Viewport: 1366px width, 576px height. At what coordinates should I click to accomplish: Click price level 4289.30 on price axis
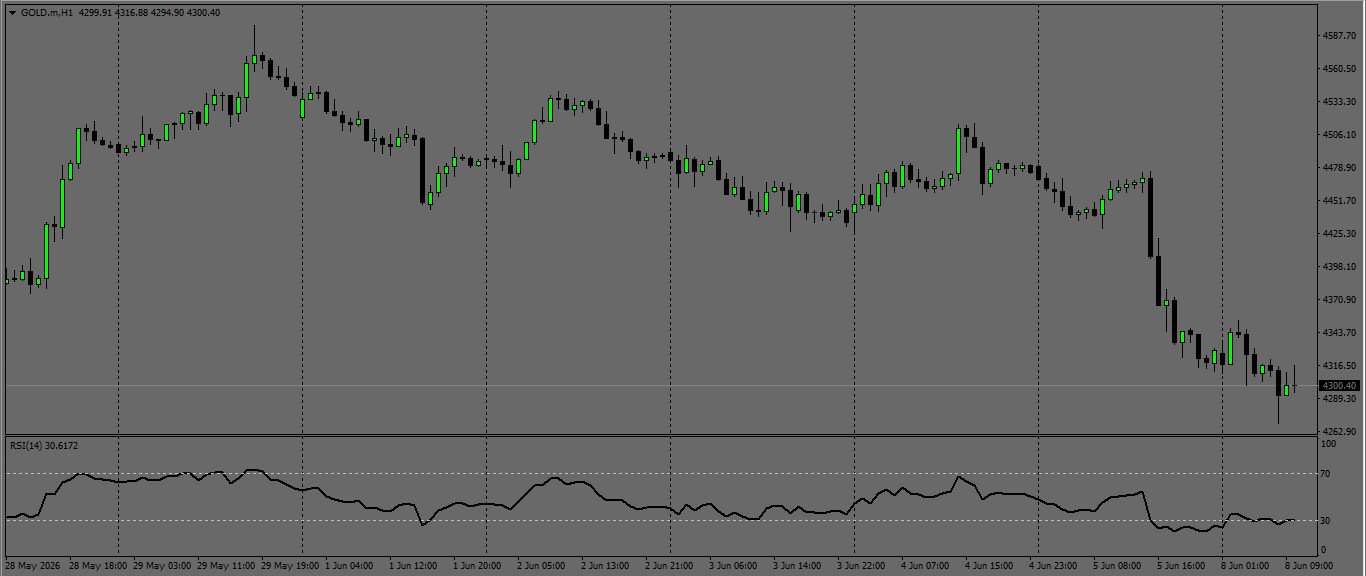point(1338,399)
